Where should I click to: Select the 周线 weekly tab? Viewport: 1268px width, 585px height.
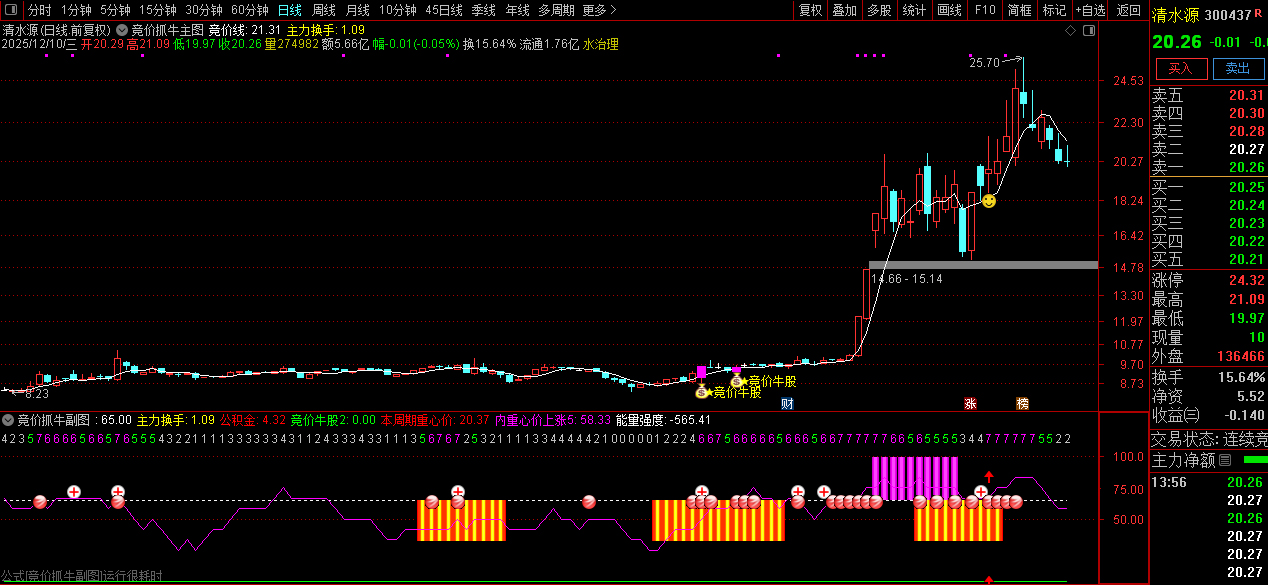coord(323,10)
